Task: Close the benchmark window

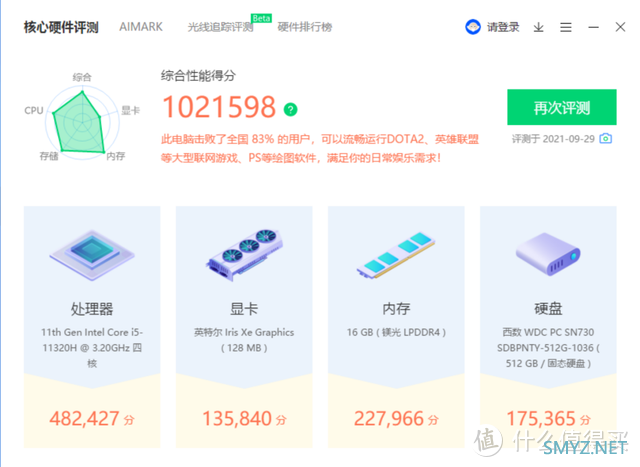Action: (x=620, y=27)
